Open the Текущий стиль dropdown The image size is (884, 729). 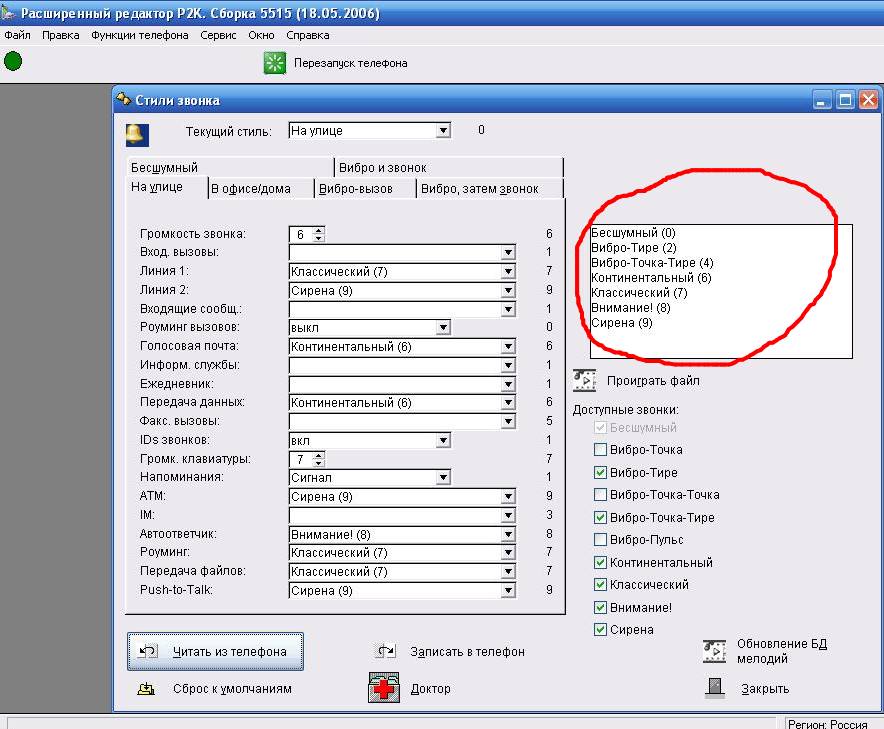coord(443,131)
